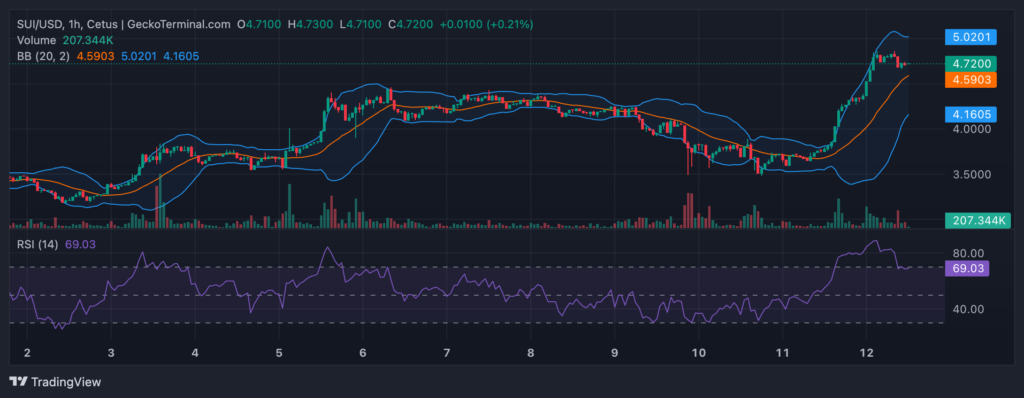Click the 4.0000 price axis label
This screenshot has width=1024, height=398.
pos(968,129)
